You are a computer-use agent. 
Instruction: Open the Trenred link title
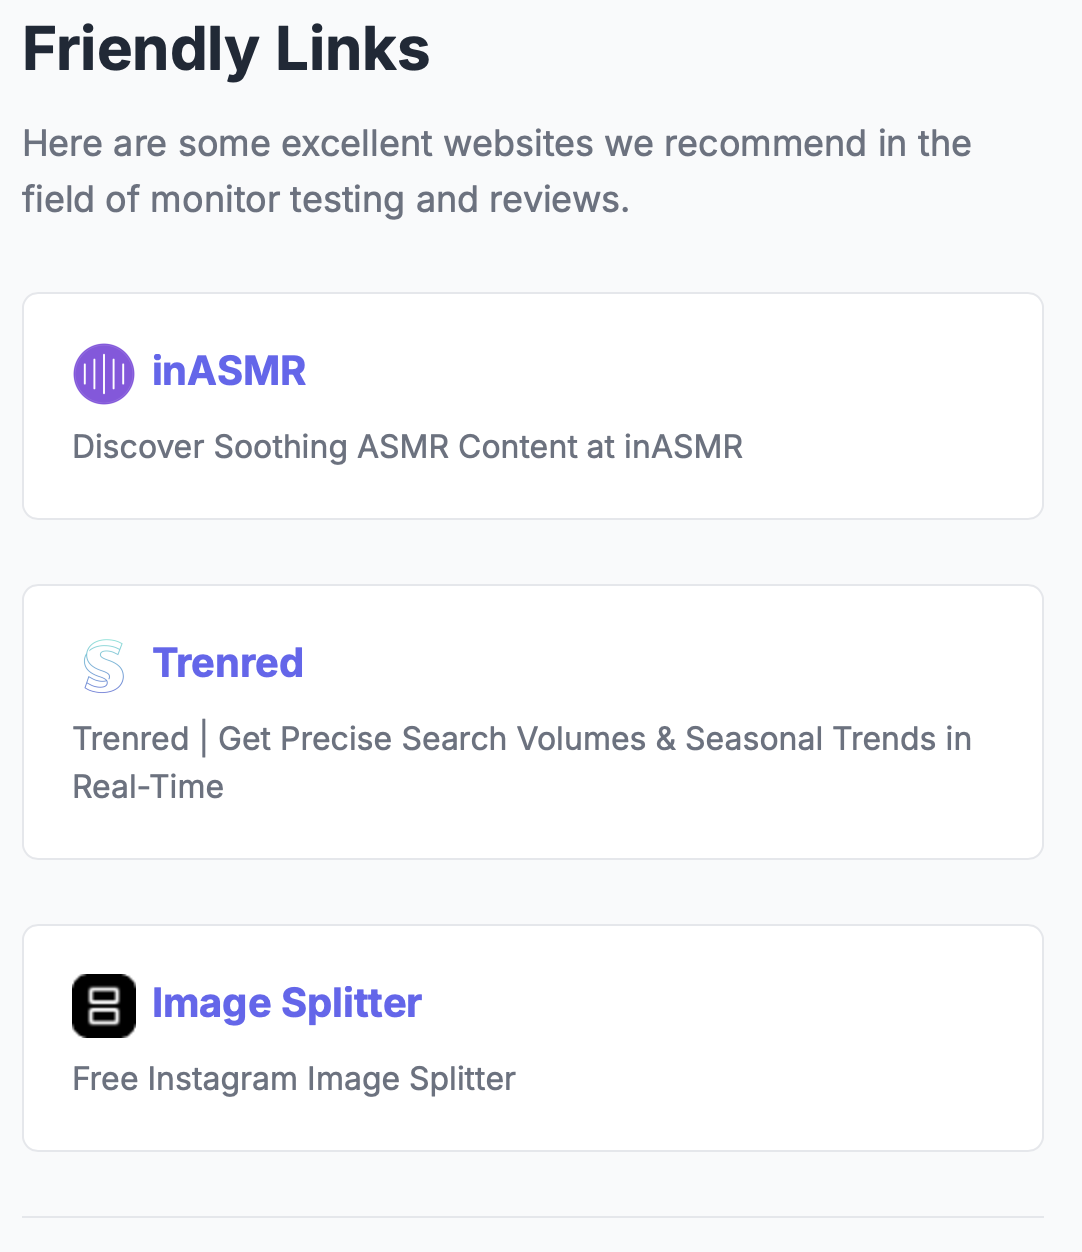228,663
